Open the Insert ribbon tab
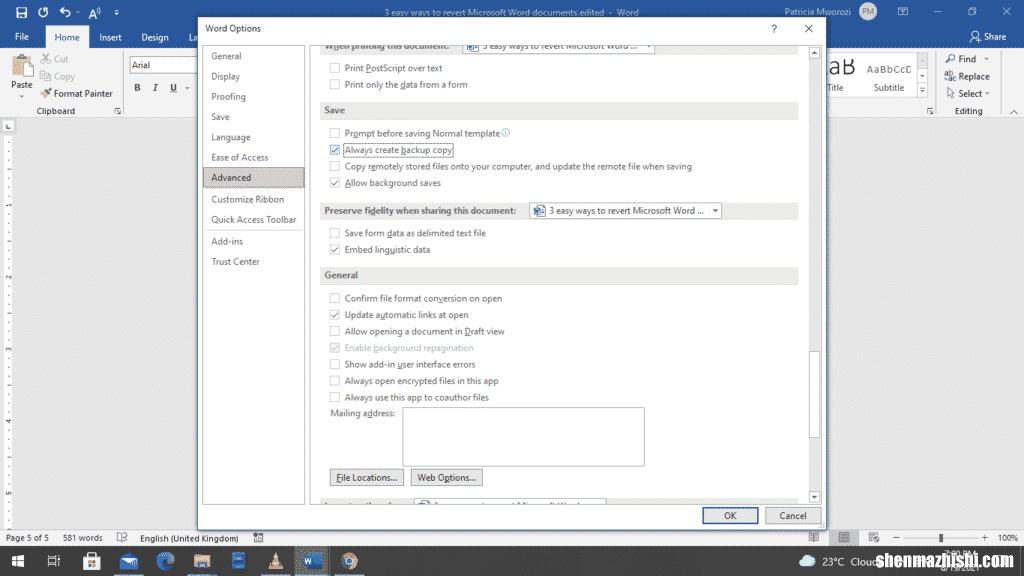 (110, 37)
